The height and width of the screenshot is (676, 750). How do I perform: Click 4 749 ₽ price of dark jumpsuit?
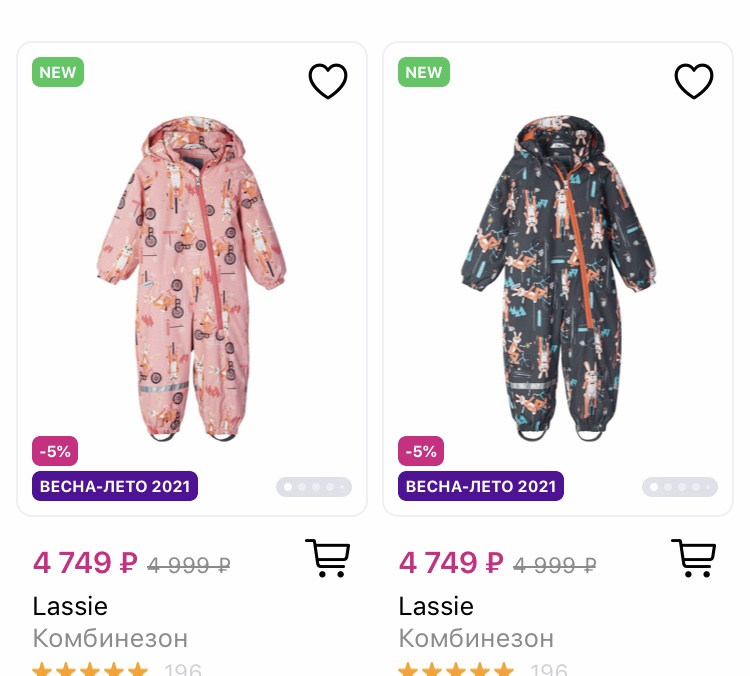(x=451, y=563)
